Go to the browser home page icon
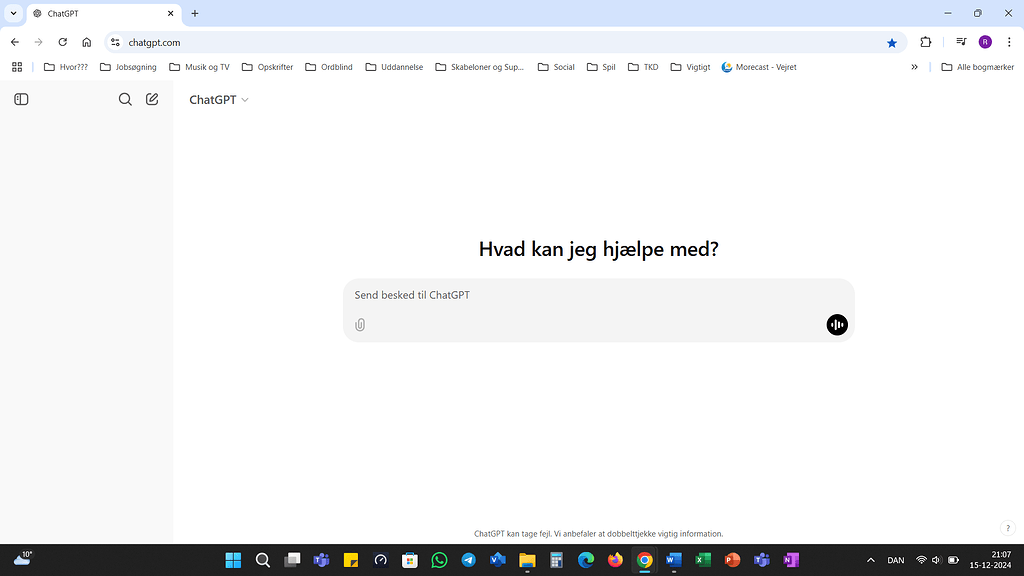The image size is (1024, 576). 87,42
